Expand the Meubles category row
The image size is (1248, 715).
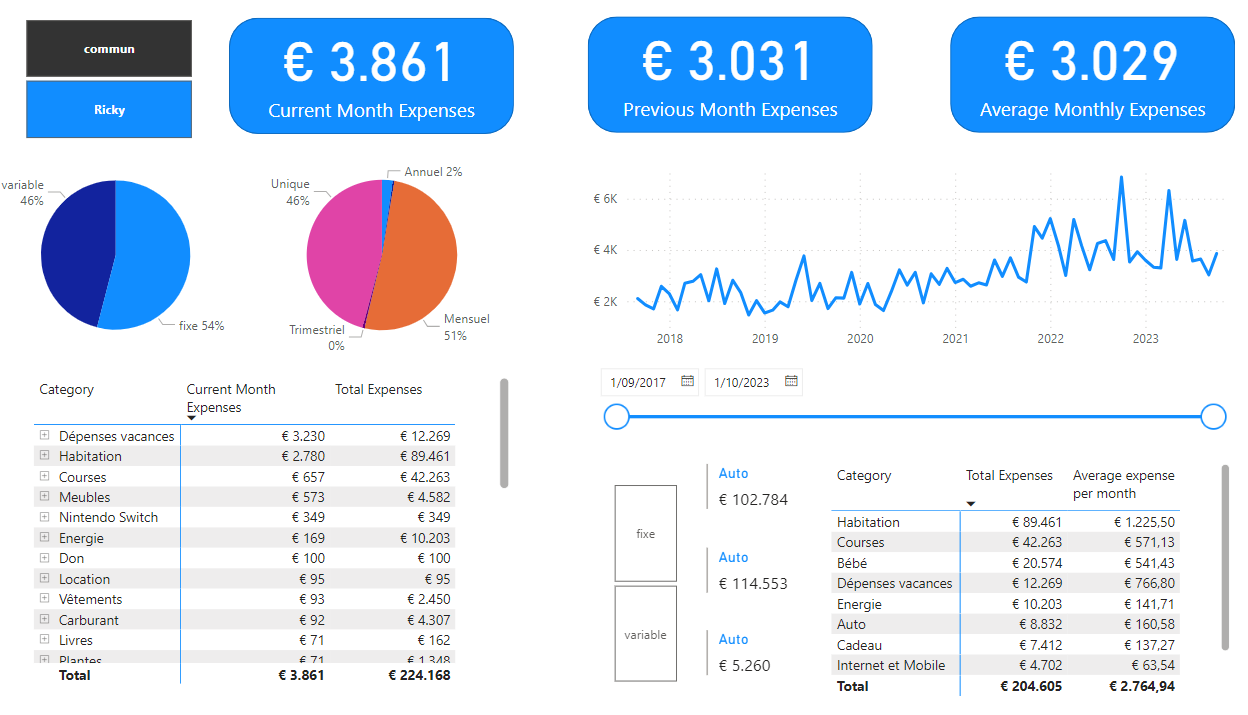[43, 496]
